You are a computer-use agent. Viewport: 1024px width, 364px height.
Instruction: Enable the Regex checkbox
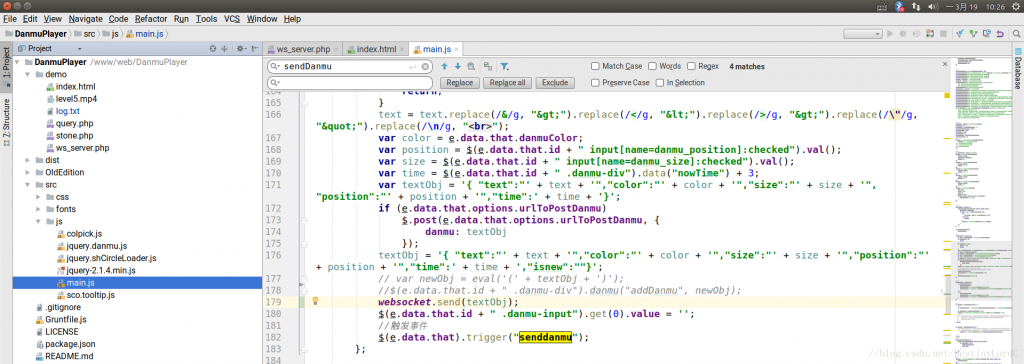tap(691, 66)
